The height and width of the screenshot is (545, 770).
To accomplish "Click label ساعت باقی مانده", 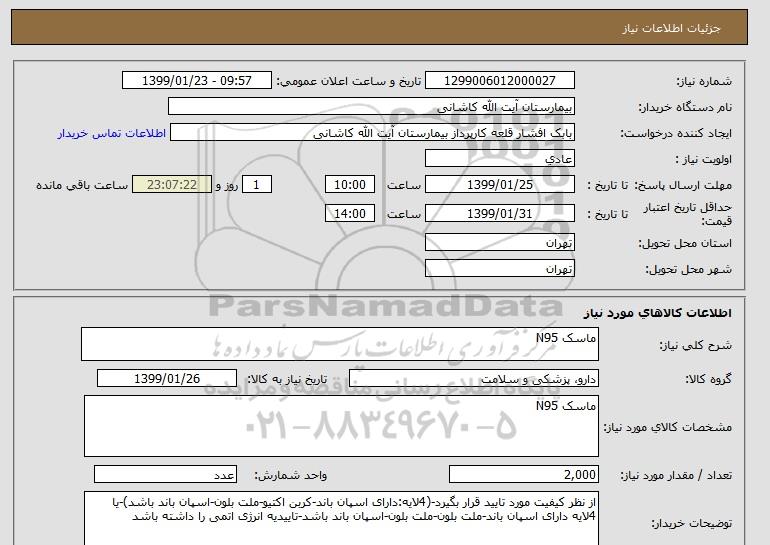I will coord(82,185).
